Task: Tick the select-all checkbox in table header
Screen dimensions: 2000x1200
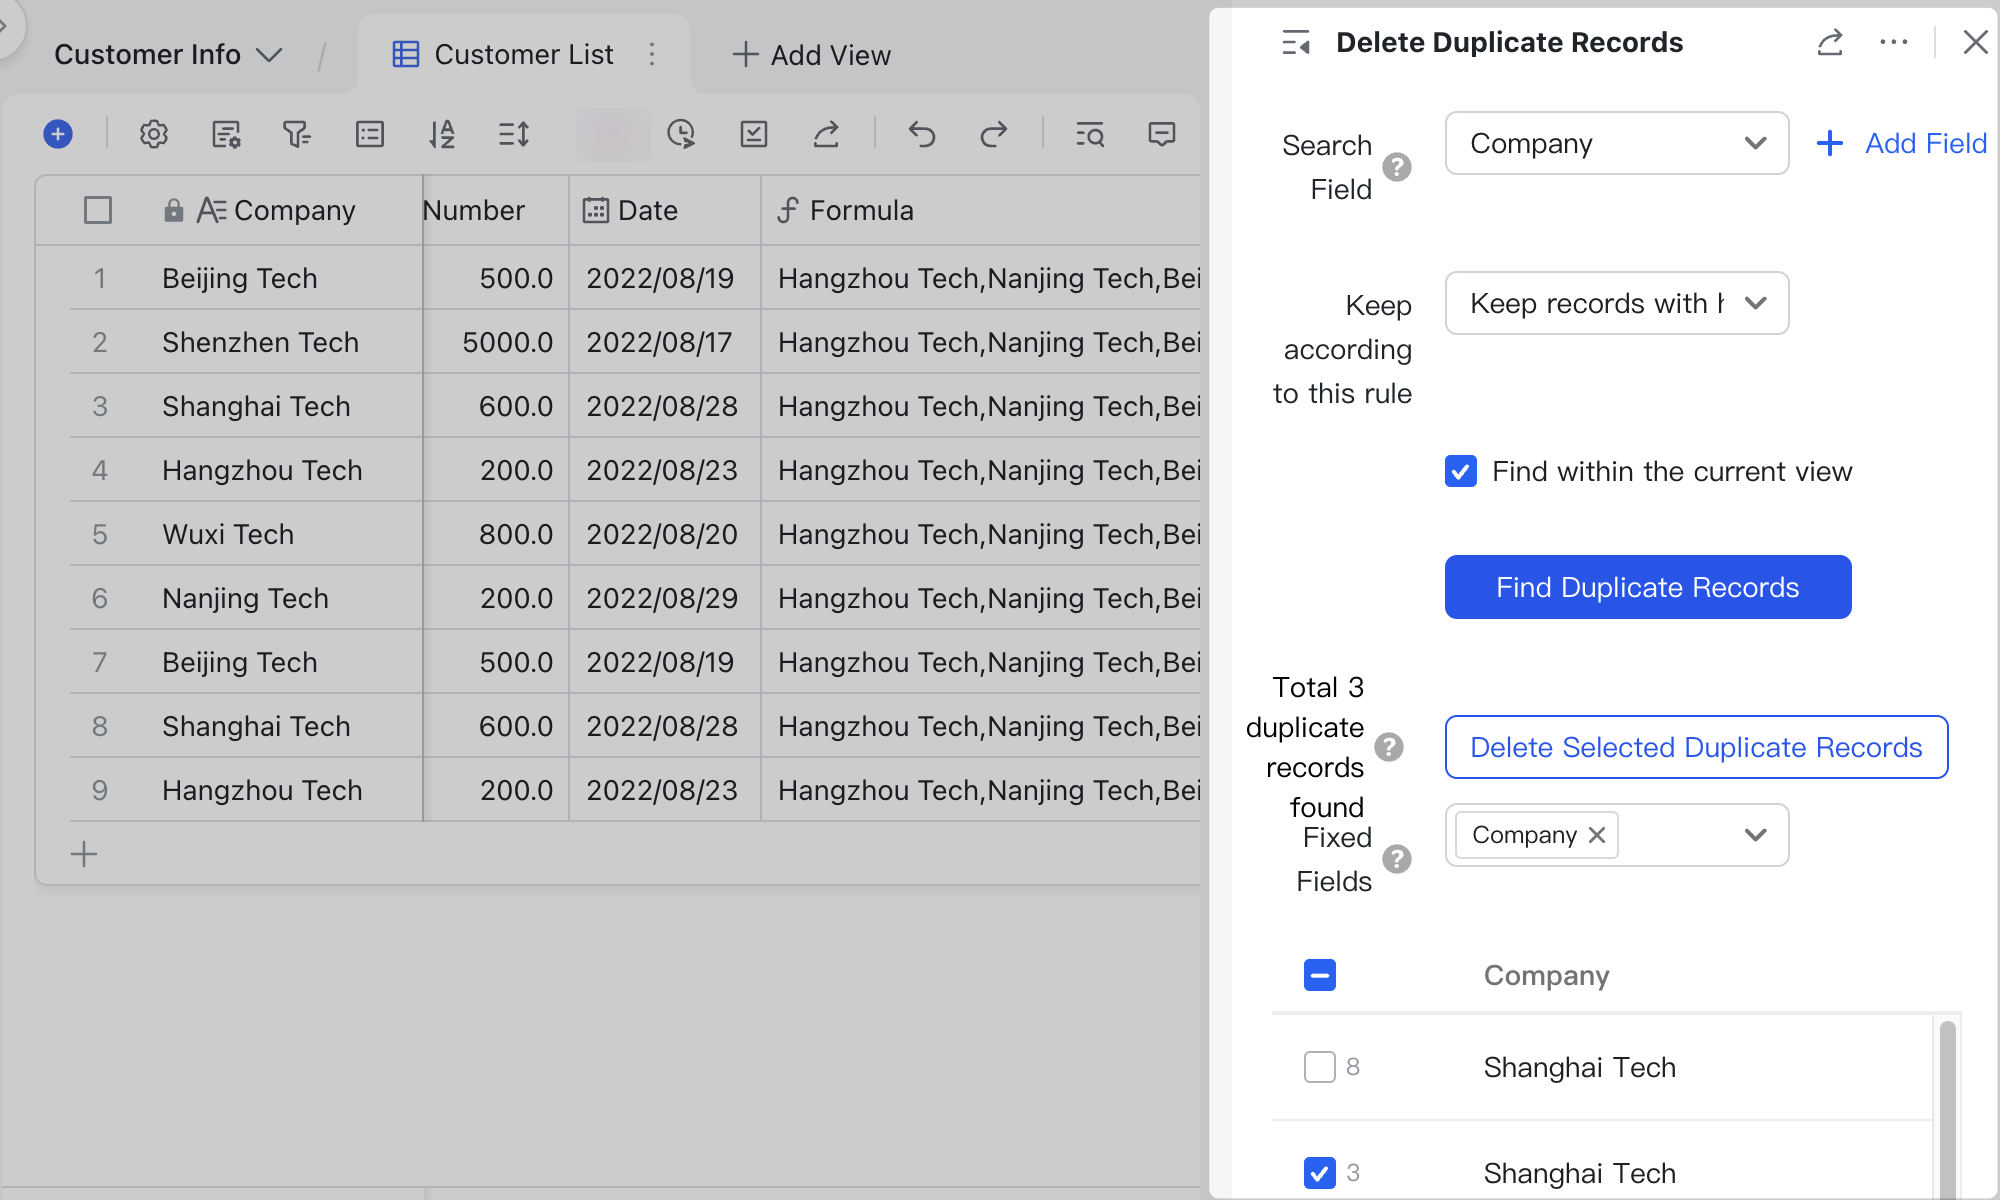Action: point(98,210)
